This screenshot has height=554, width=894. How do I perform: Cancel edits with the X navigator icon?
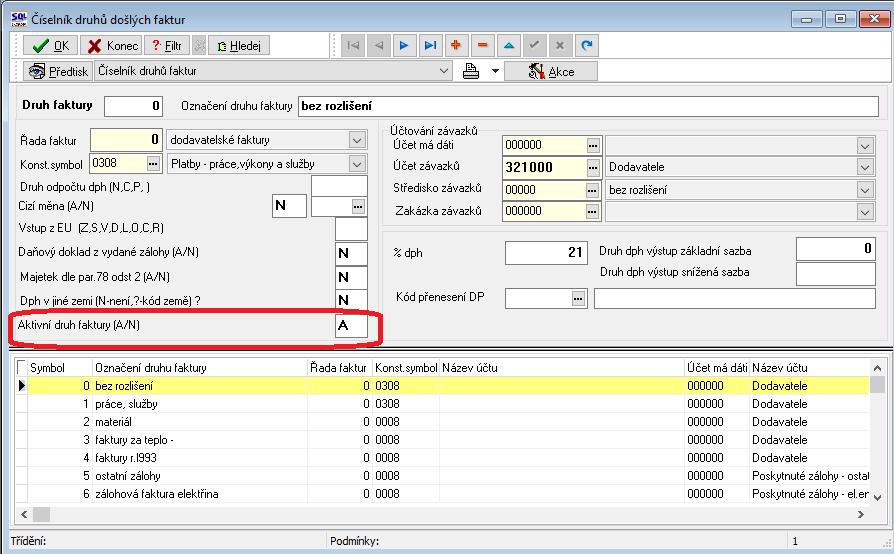(x=560, y=46)
